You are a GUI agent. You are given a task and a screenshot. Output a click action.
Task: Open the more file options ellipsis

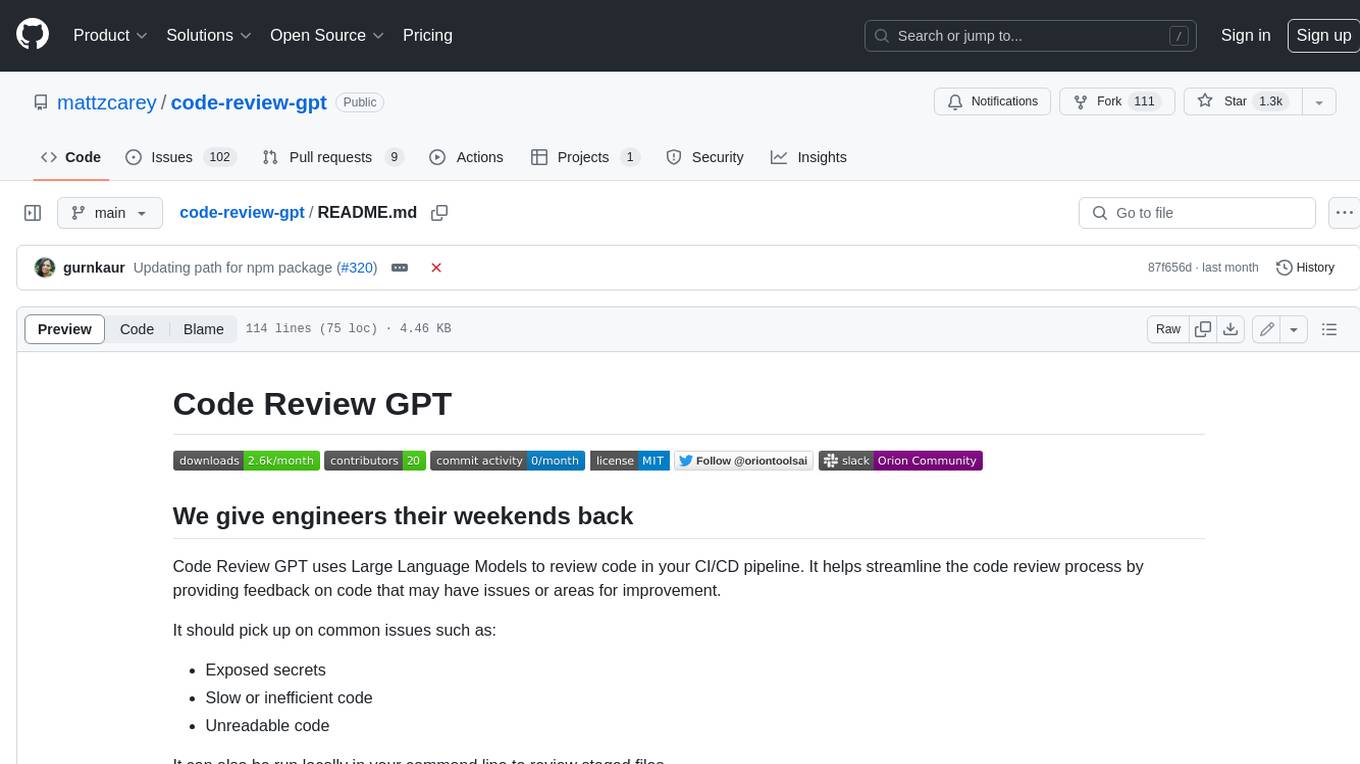(1344, 213)
